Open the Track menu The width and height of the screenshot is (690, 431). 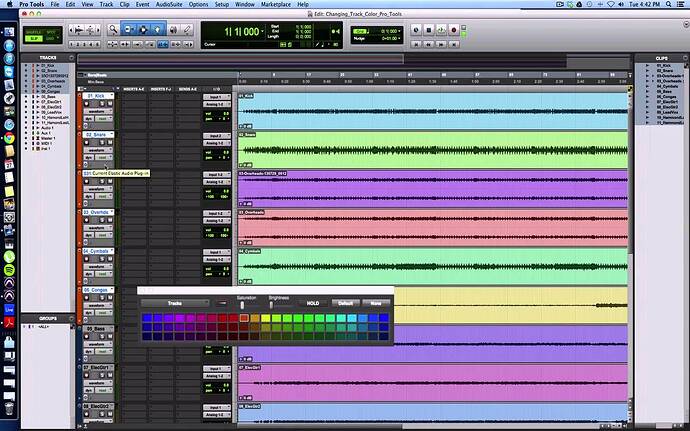click(106, 4)
